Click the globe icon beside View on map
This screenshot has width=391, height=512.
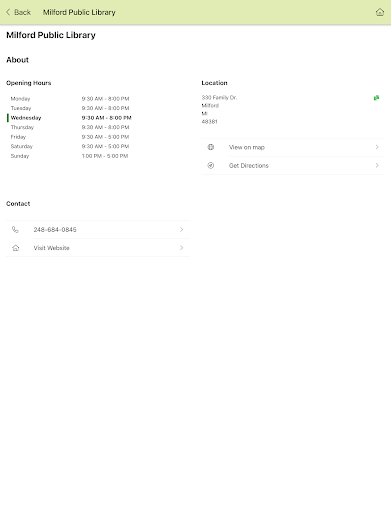click(x=211, y=147)
